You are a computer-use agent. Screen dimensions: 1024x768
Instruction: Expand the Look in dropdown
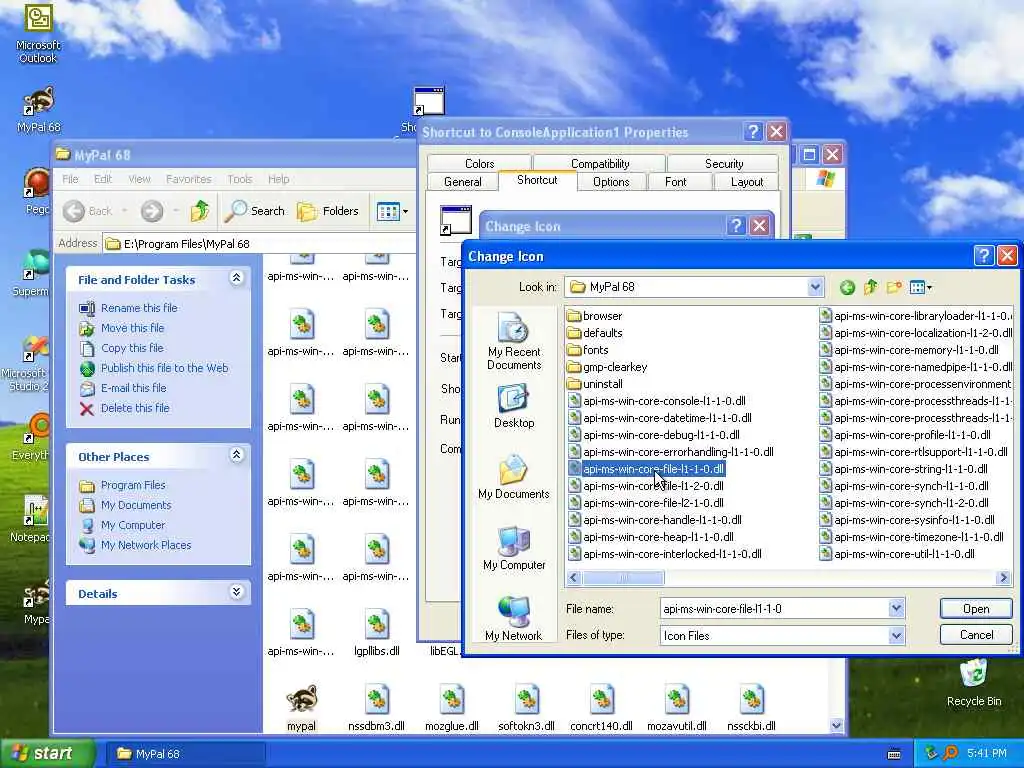815,287
